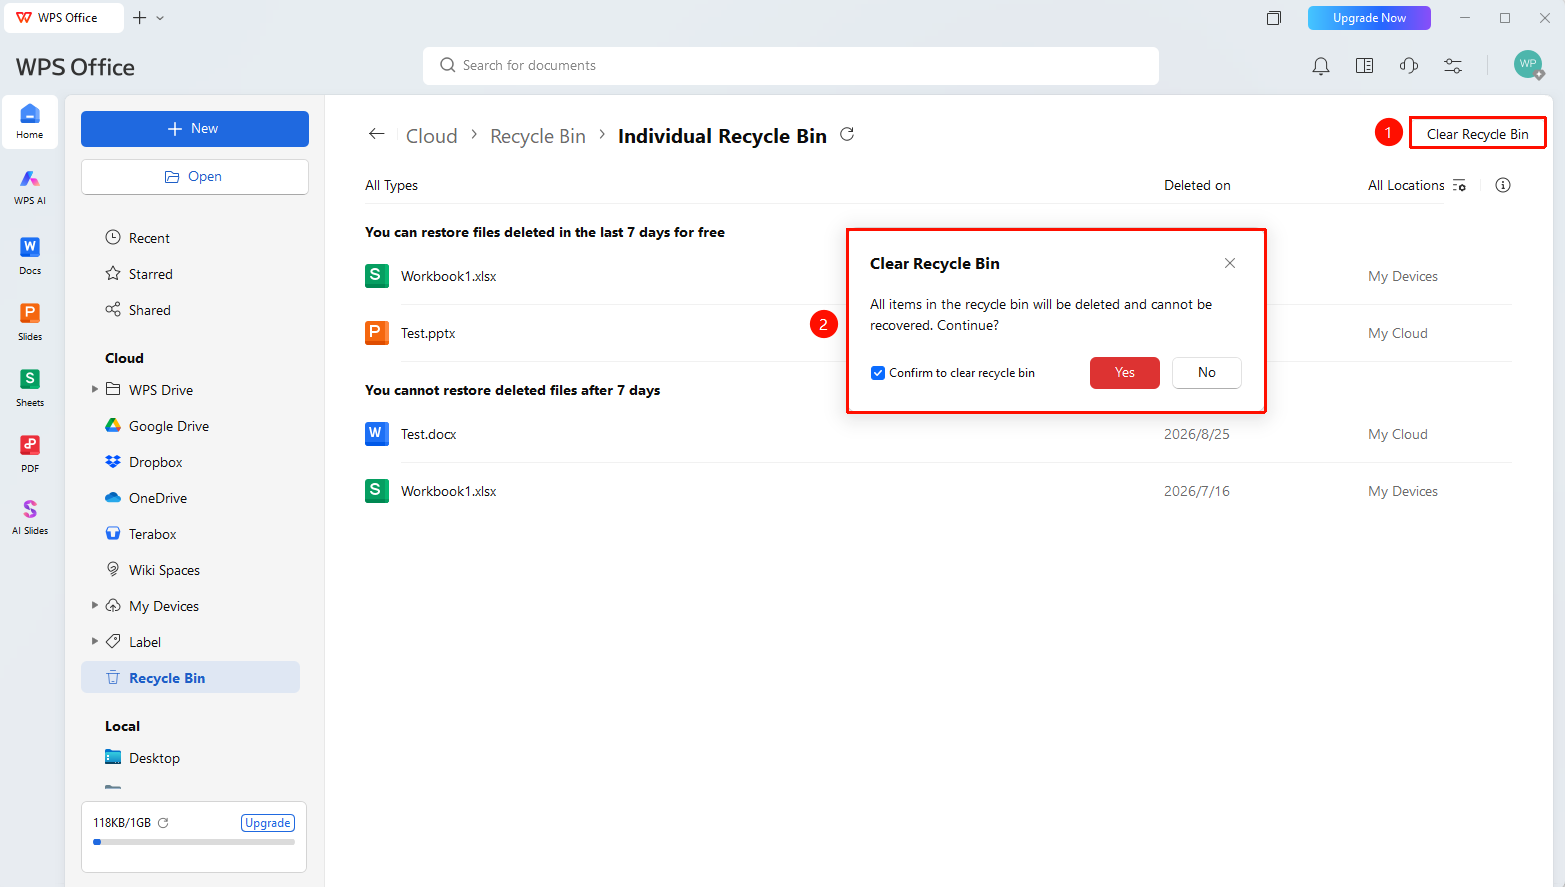Click the blue New button
The height and width of the screenshot is (887, 1565).
tap(195, 129)
